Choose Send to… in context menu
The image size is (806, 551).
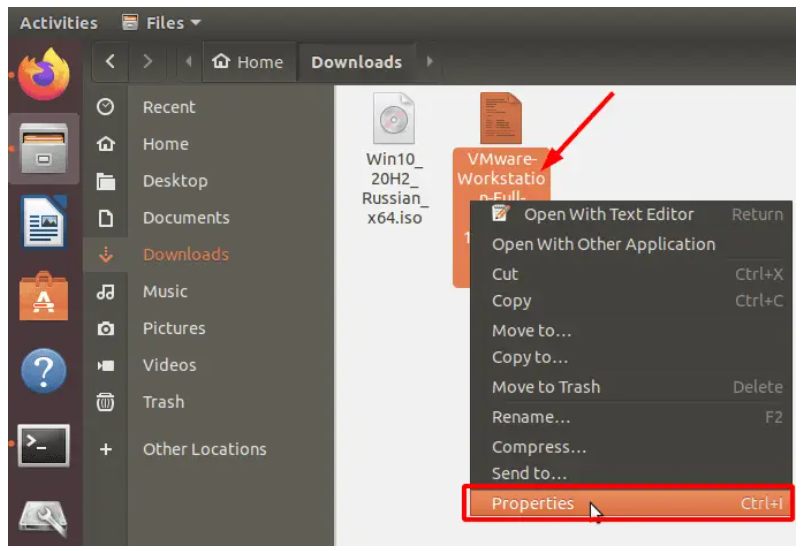(631, 473)
